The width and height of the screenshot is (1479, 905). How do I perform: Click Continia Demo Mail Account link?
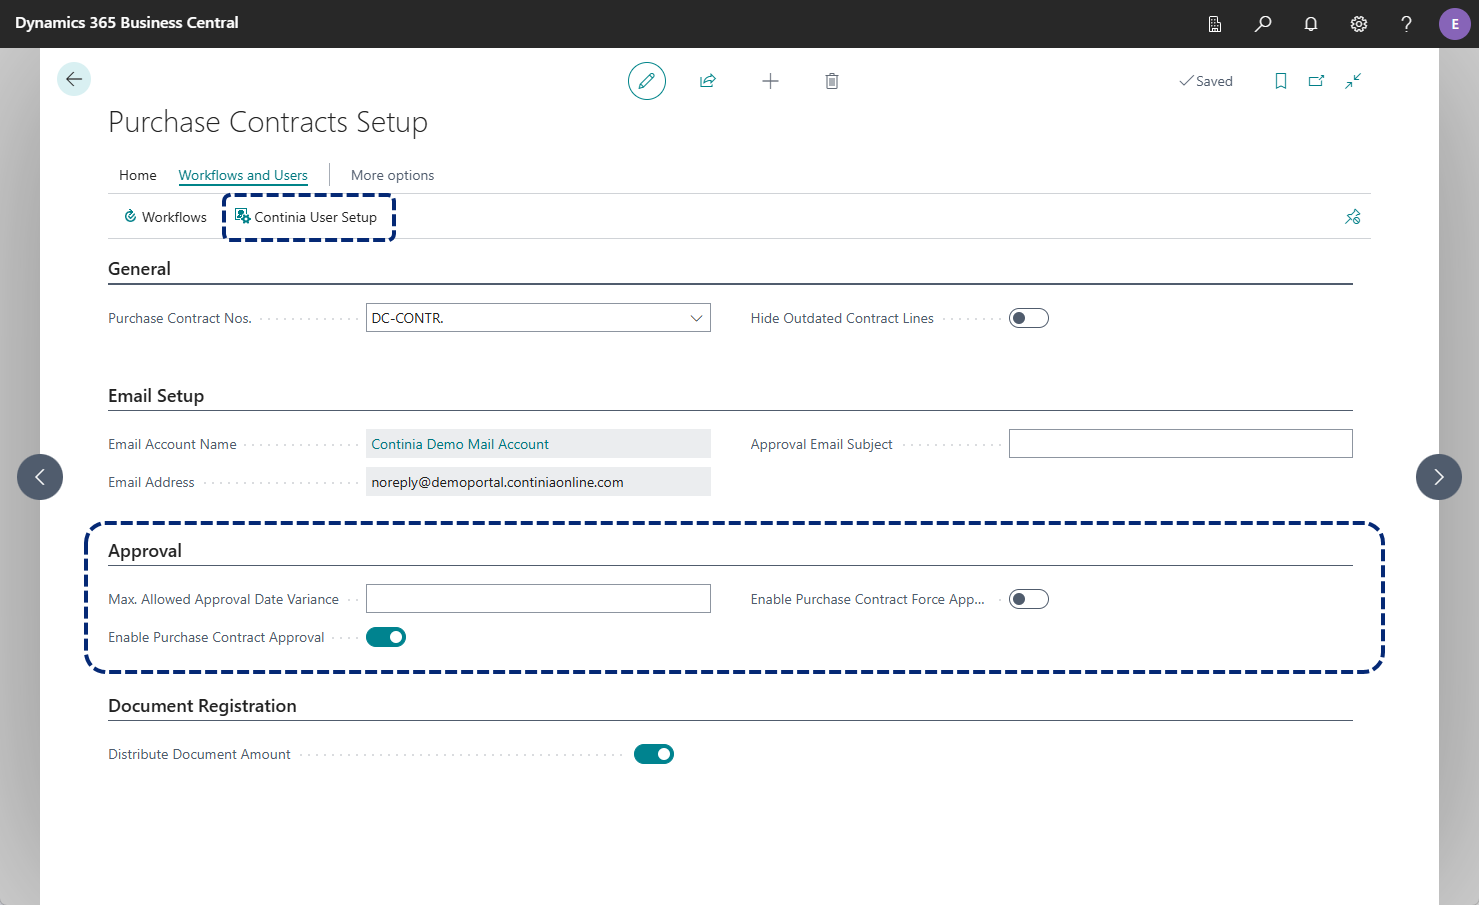click(460, 444)
